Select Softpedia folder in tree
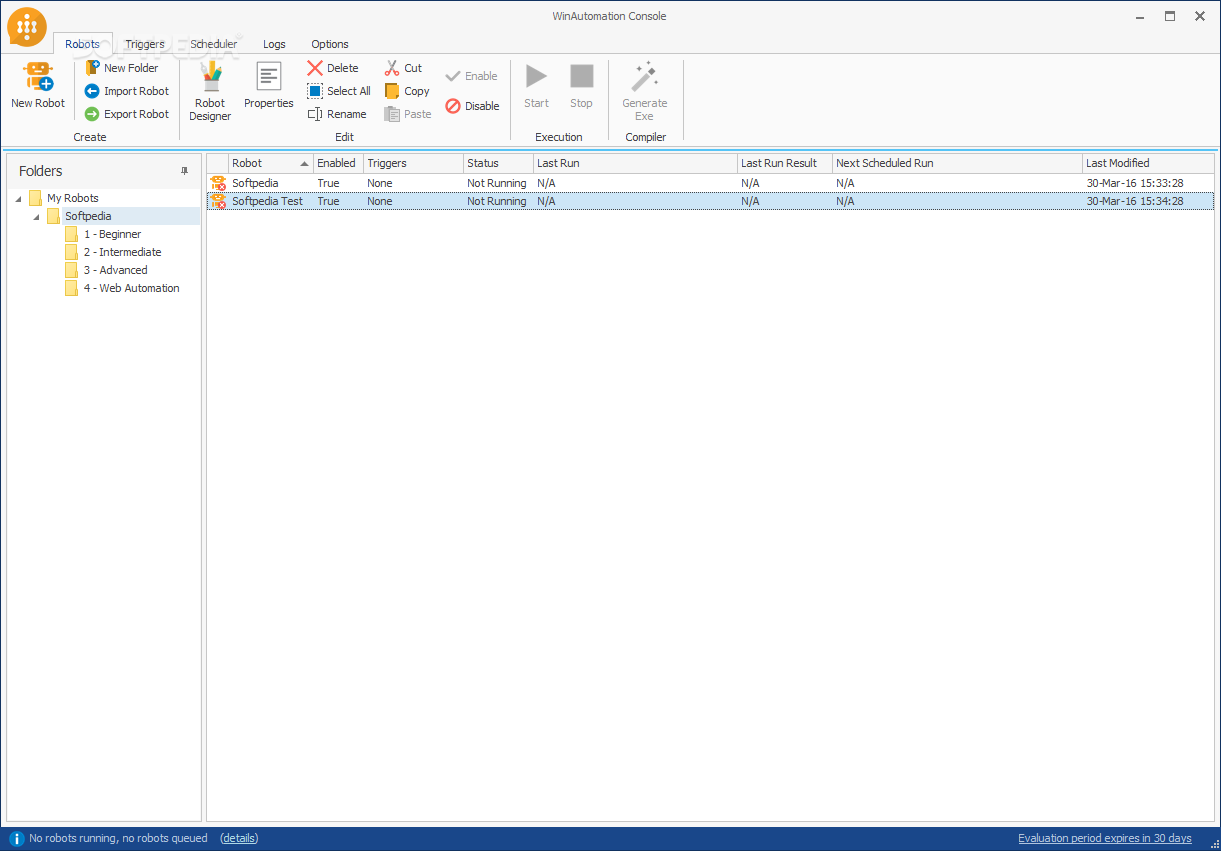 point(88,216)
